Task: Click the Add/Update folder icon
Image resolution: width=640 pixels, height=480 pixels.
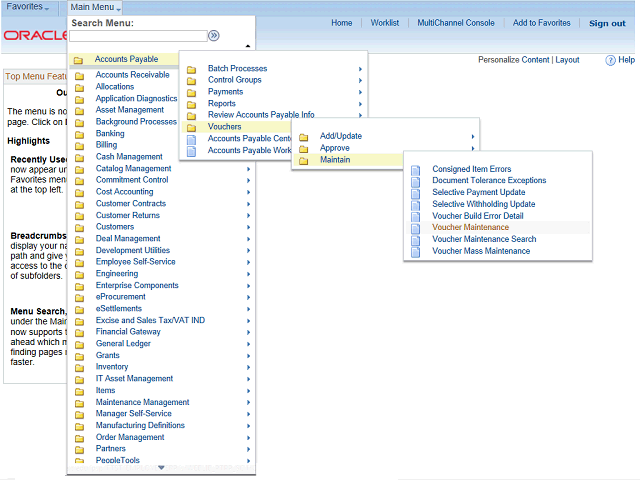Action: (303, 137)
